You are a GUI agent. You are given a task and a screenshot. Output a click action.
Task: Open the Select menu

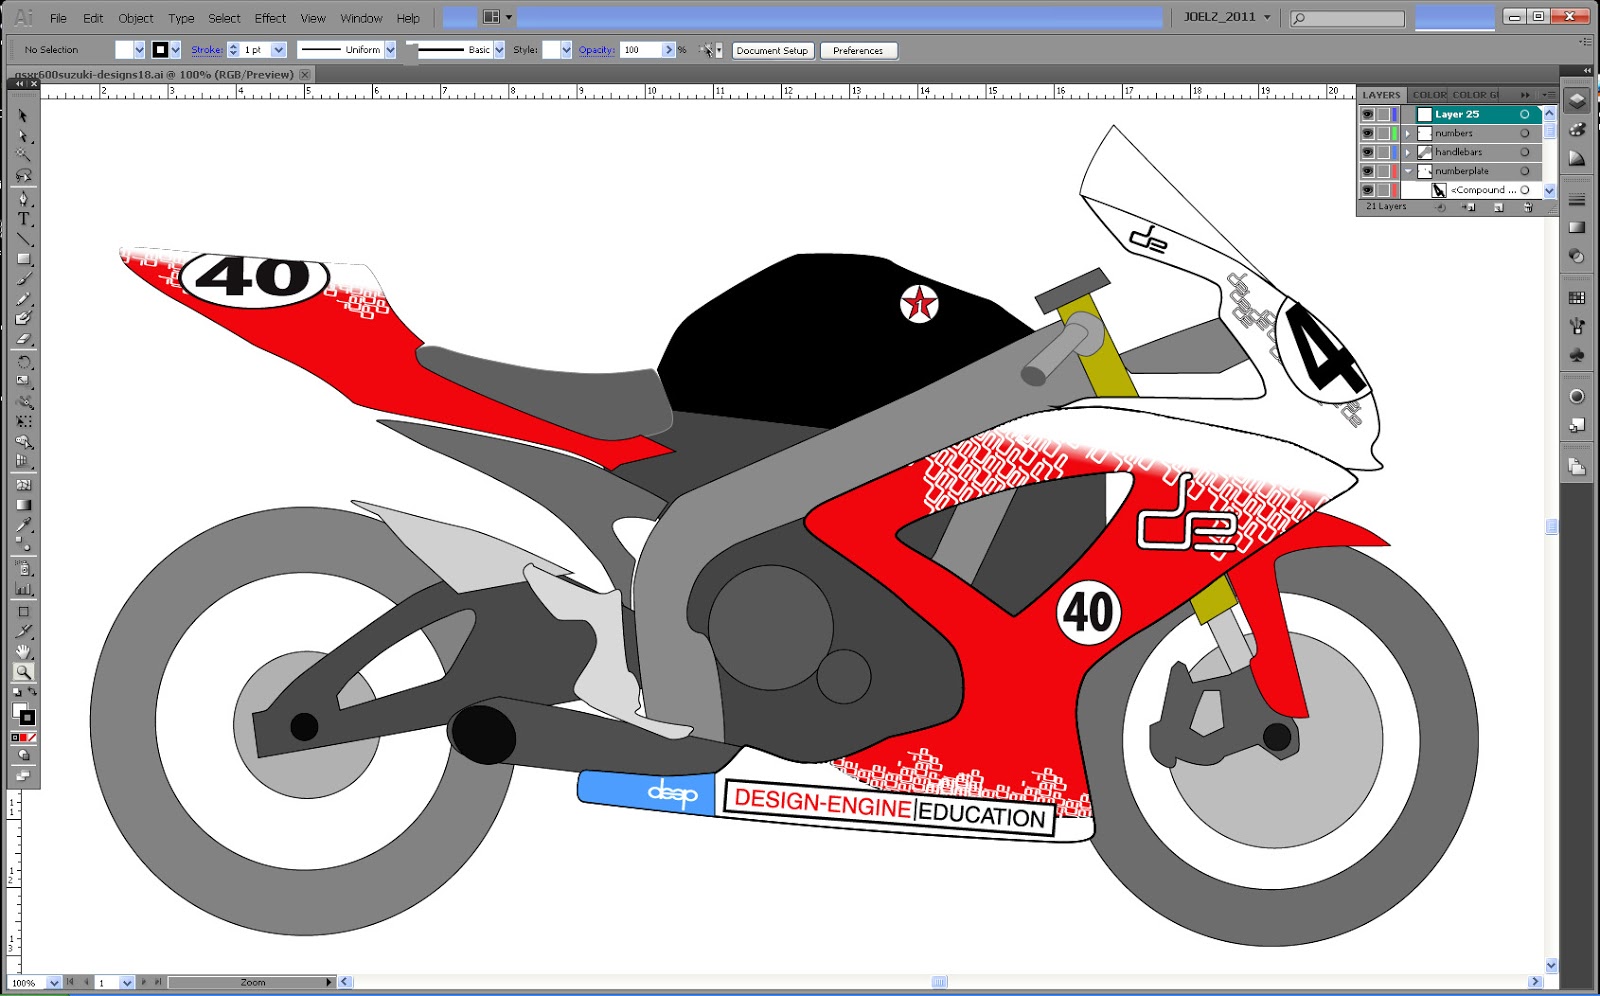tap(224, 18)
